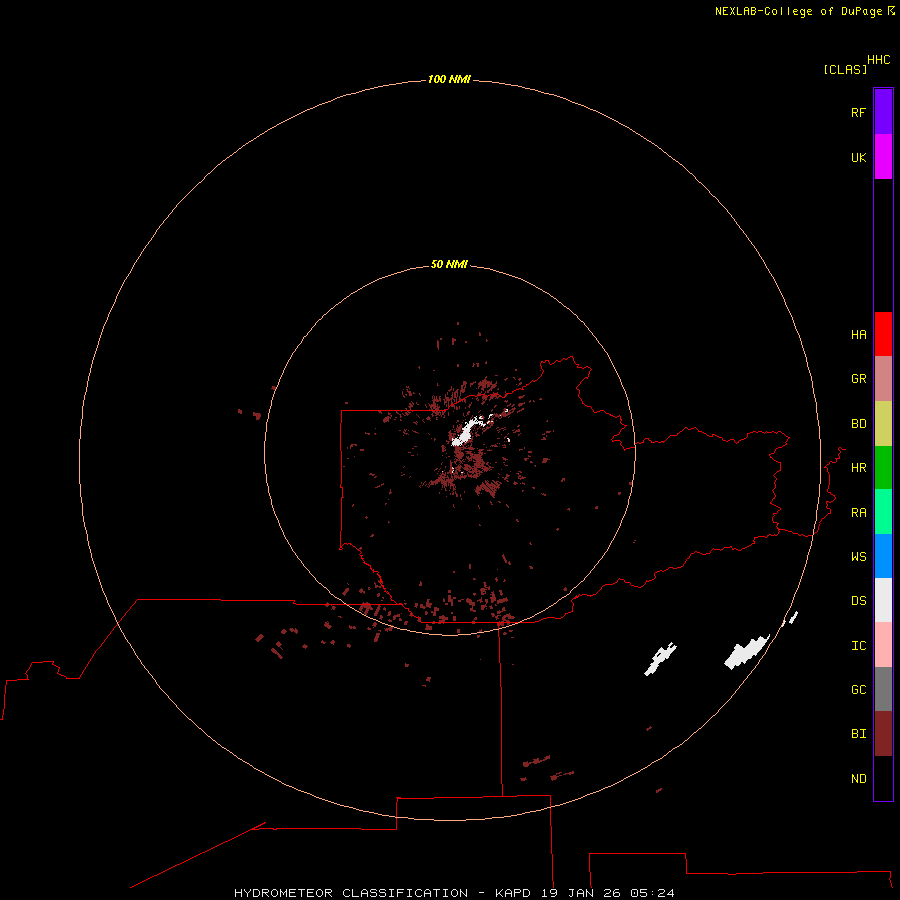This screenshot has width=900, height=900.
Task: Click the RF legend label
Action: pyautogui.click(x=858, y=112)
